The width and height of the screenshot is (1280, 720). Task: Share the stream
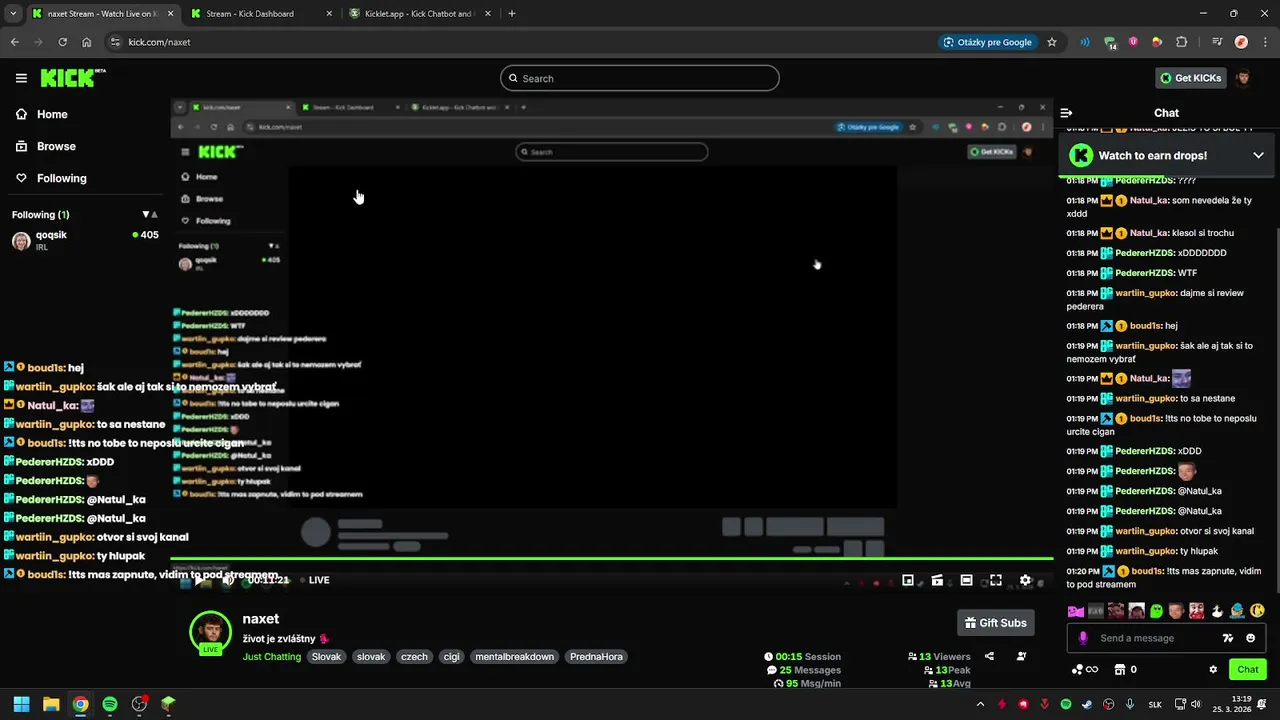coord(989,656)
